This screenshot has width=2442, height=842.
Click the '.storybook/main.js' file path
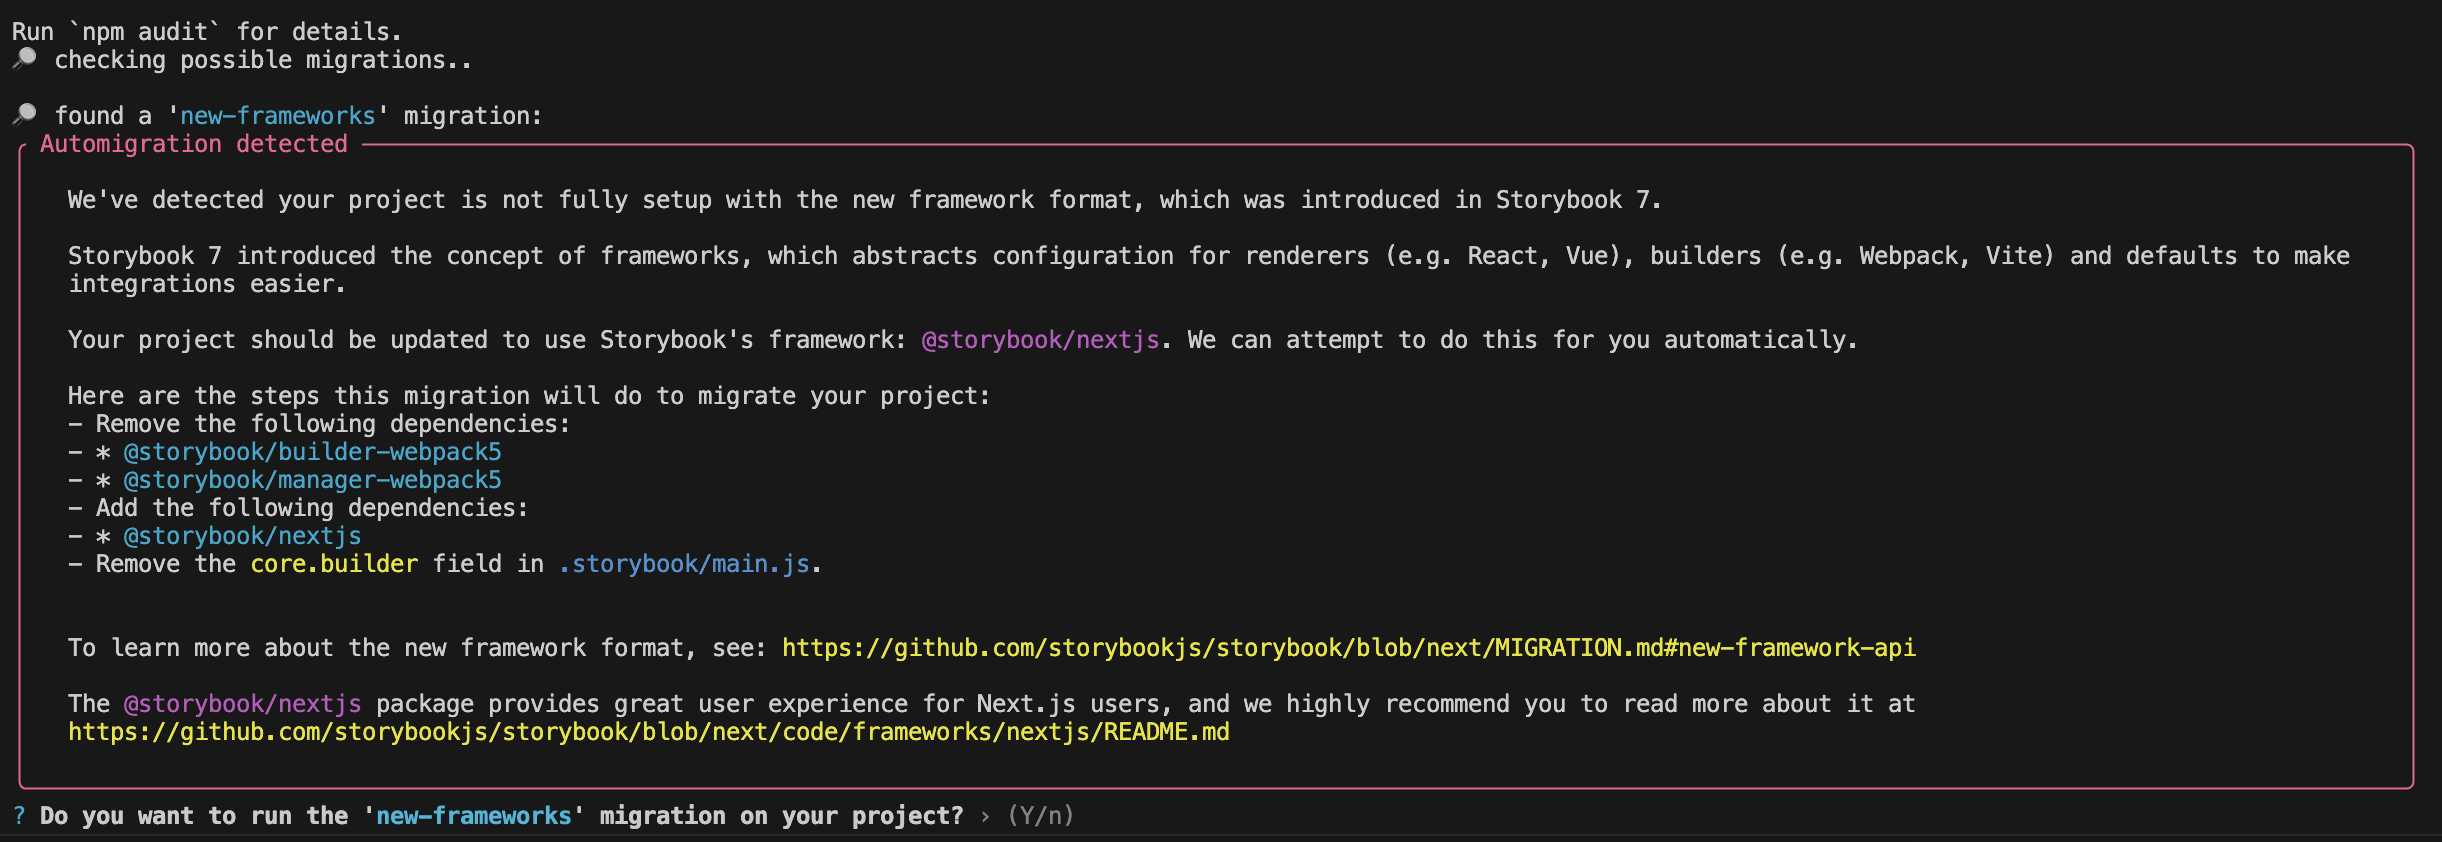click(x=684, y=564)
